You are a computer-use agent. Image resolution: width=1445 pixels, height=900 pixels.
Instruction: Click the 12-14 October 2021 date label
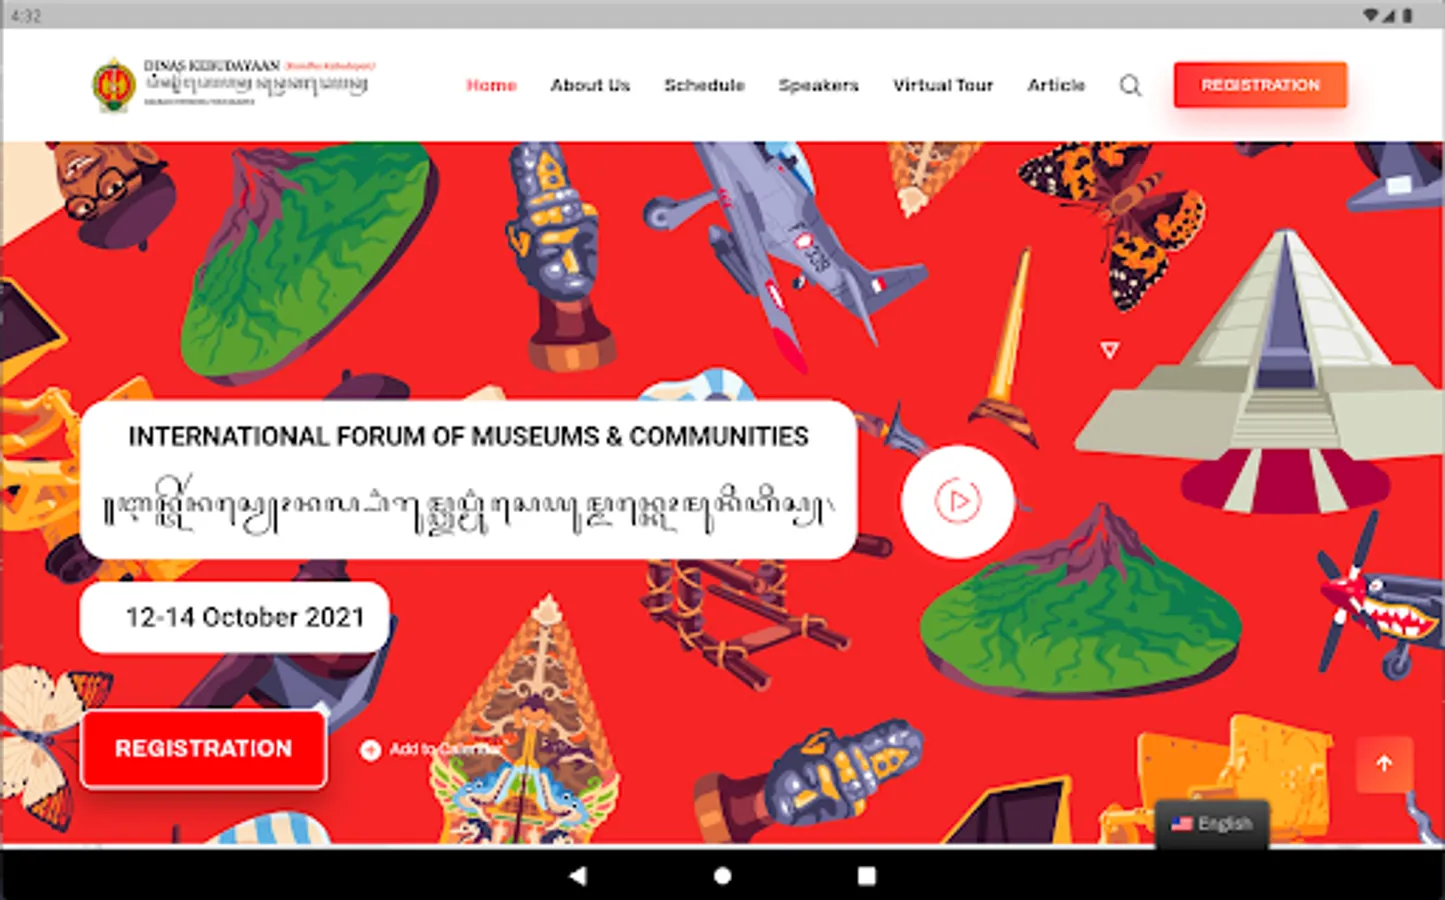245,617
